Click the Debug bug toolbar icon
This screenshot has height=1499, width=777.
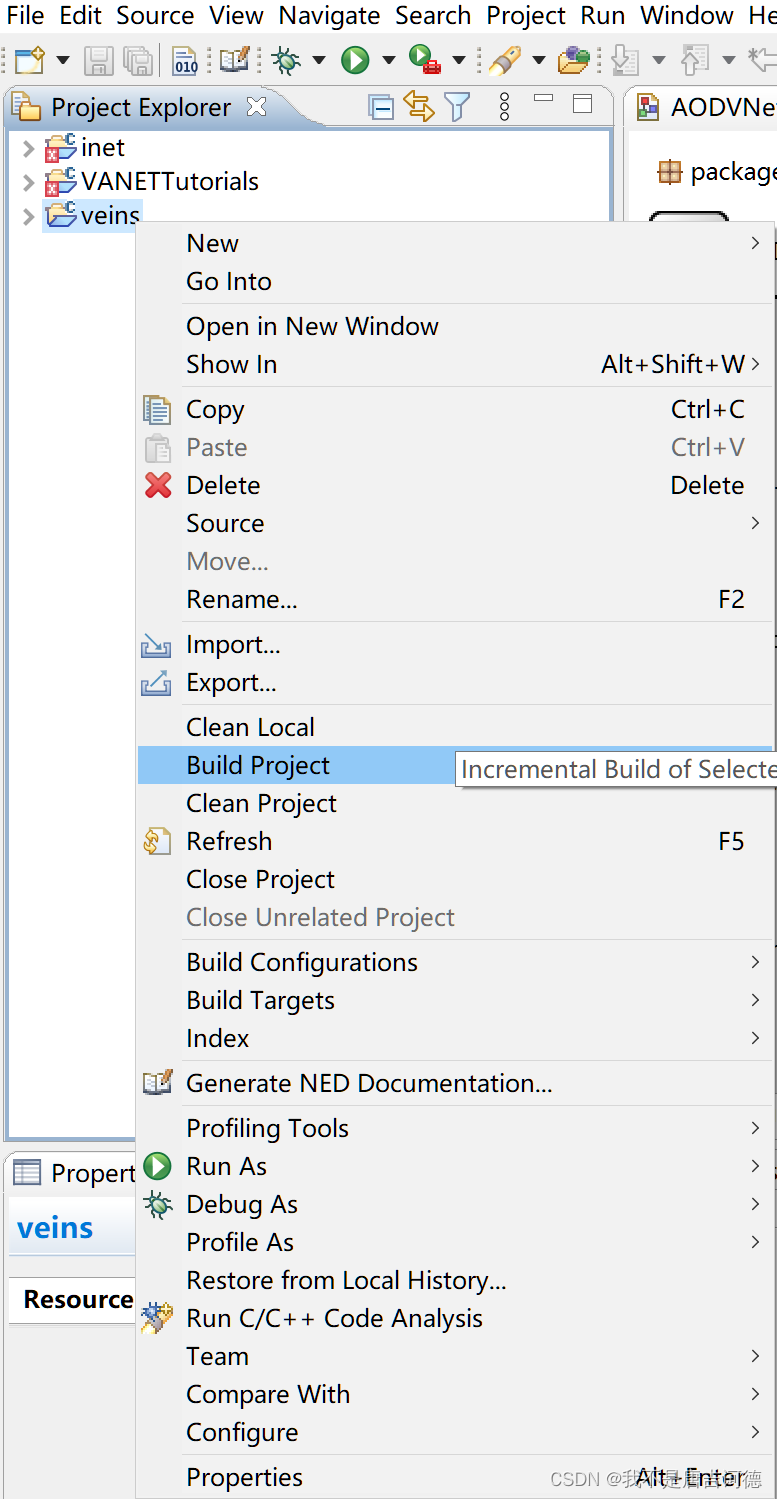pos(286,61)
